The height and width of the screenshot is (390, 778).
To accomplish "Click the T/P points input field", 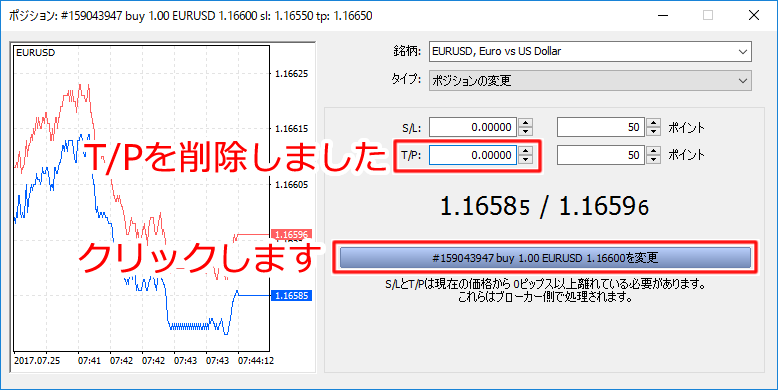I will click(601, 155).
